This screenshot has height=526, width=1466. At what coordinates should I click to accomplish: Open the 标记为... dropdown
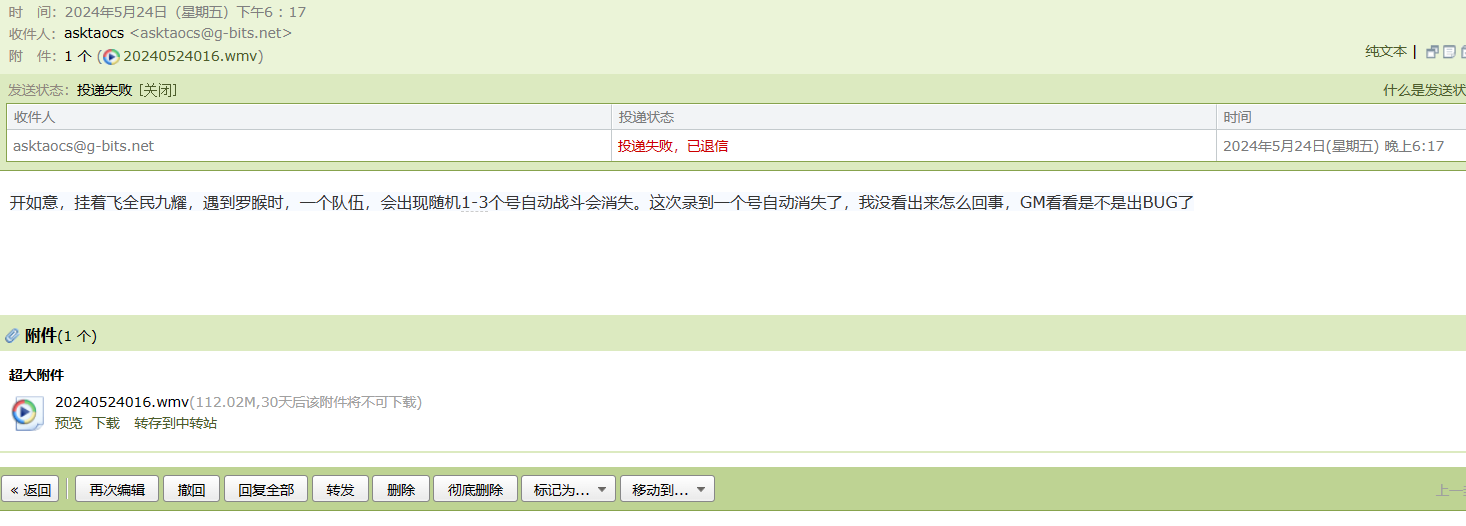[567, 490]
